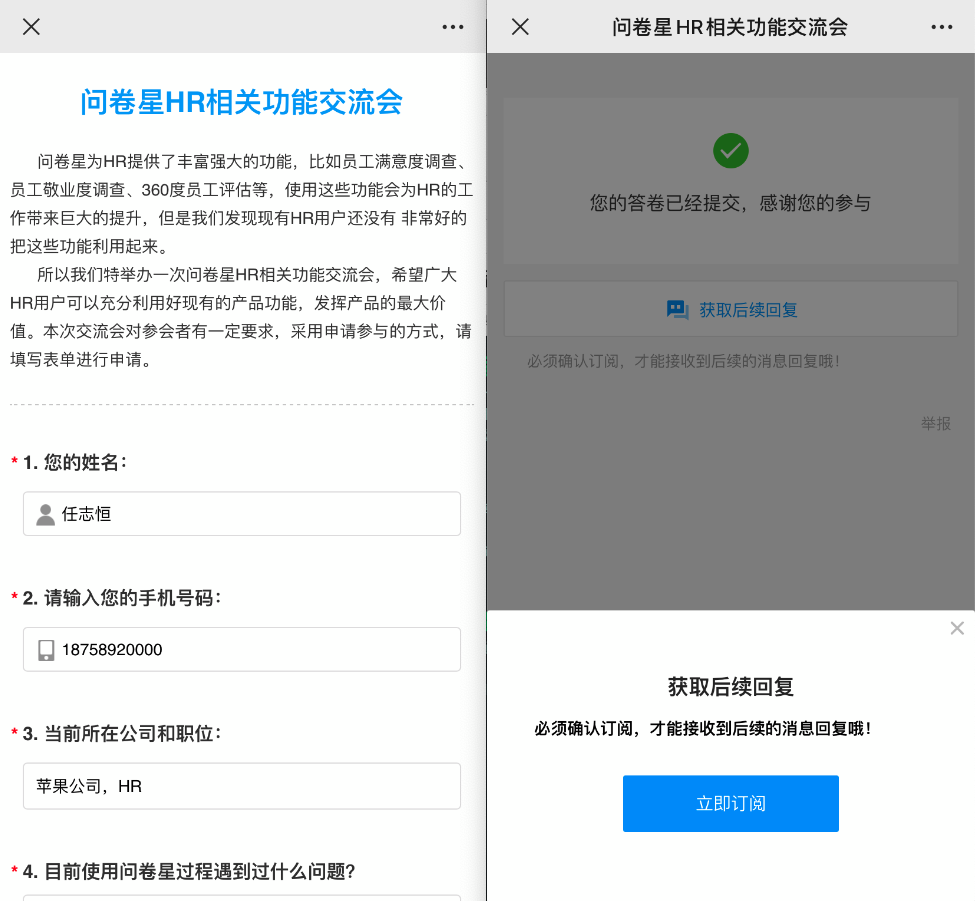Viewport: 975px width, 901px height.
Task: Click the phone icon in mobile field
Action: tap(46, 650)
